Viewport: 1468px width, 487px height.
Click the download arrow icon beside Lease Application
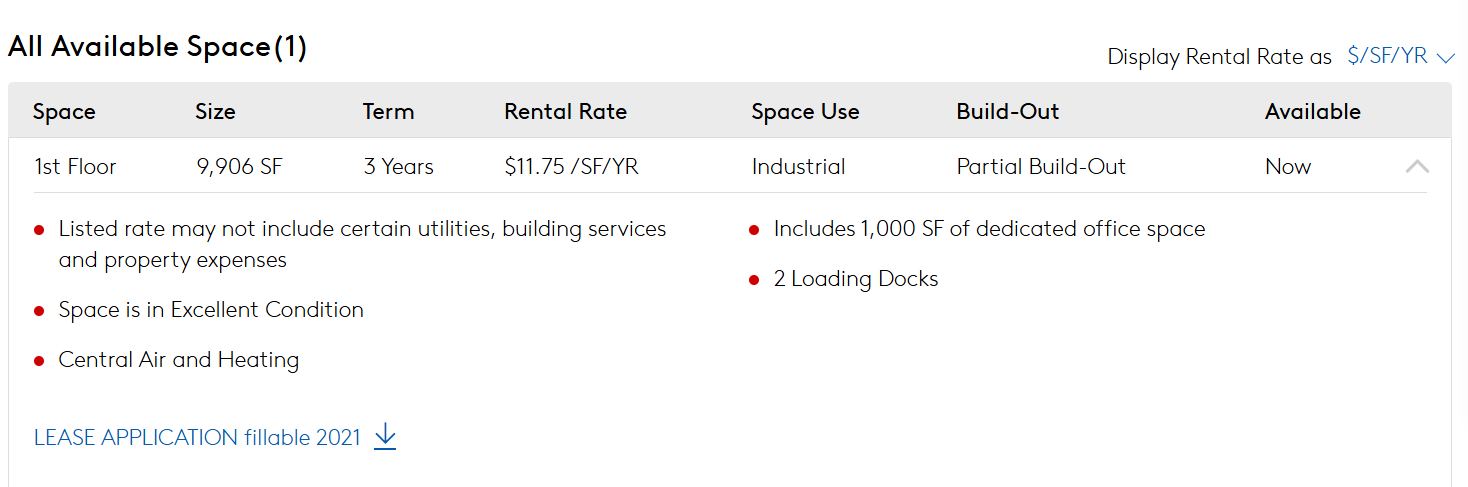tap(385, 437)
